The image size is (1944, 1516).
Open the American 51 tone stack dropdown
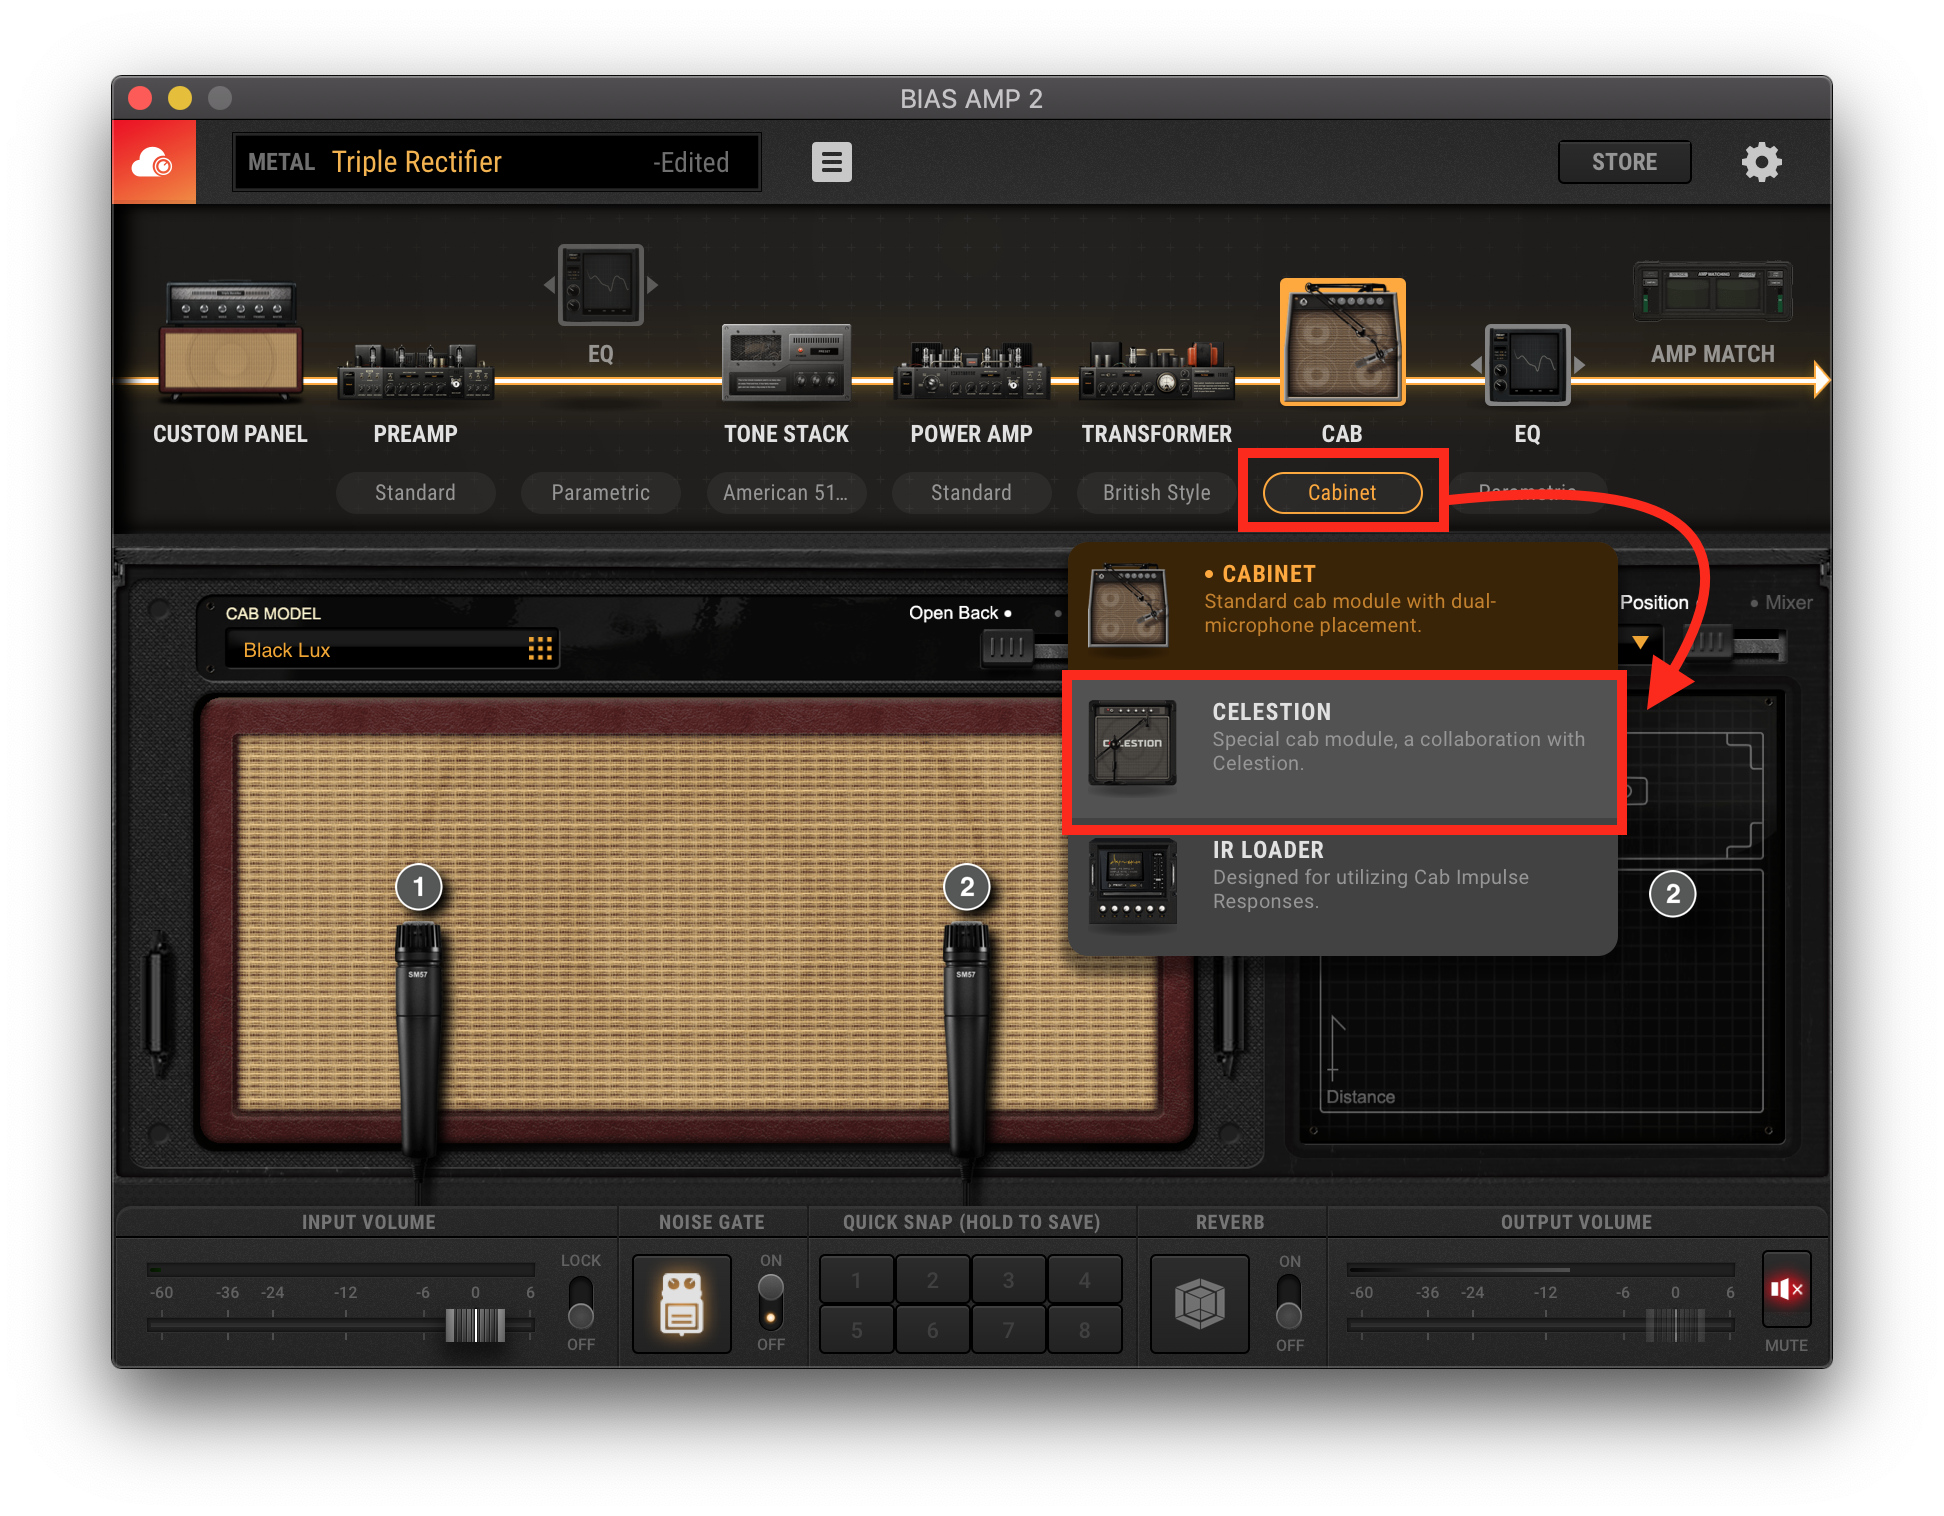point(786,493)
